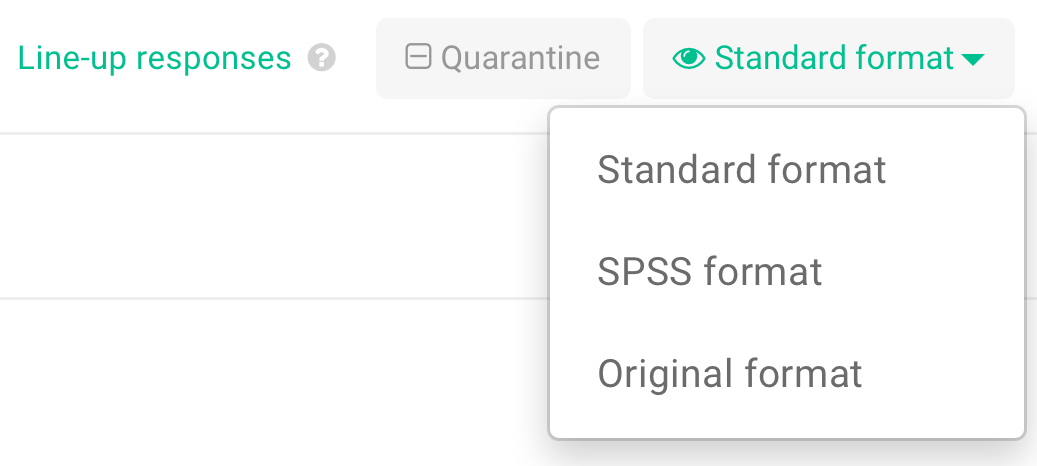Click the green caret arrow icon
The height and width of the screenshot is (466, 1037).
pos(972,60)
